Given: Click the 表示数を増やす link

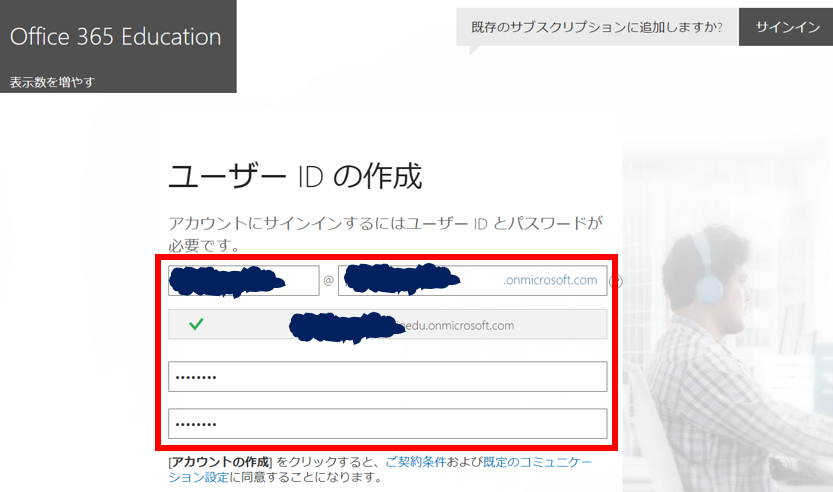Looking at the screenshot, I should pyautogui.click(x=52, y=82).
